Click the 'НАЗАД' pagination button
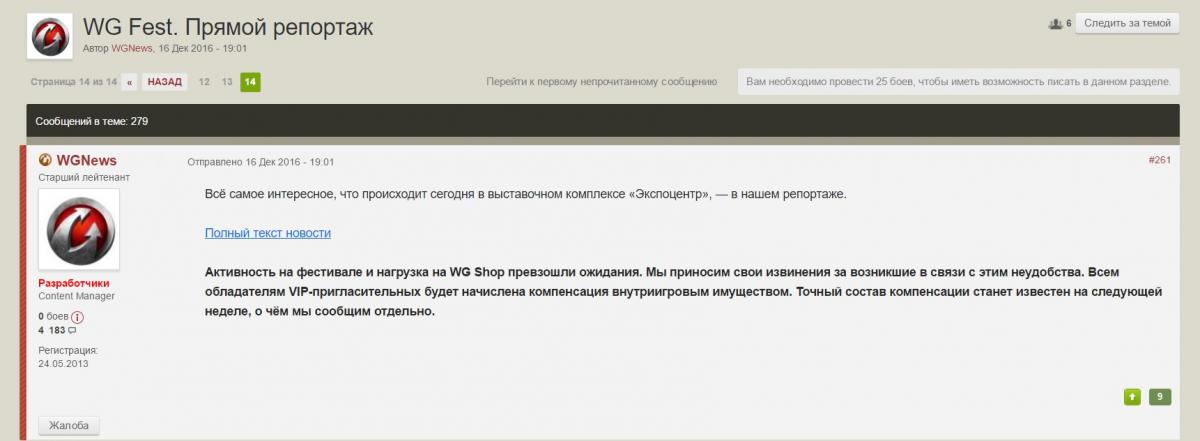 tap(165, 82)
